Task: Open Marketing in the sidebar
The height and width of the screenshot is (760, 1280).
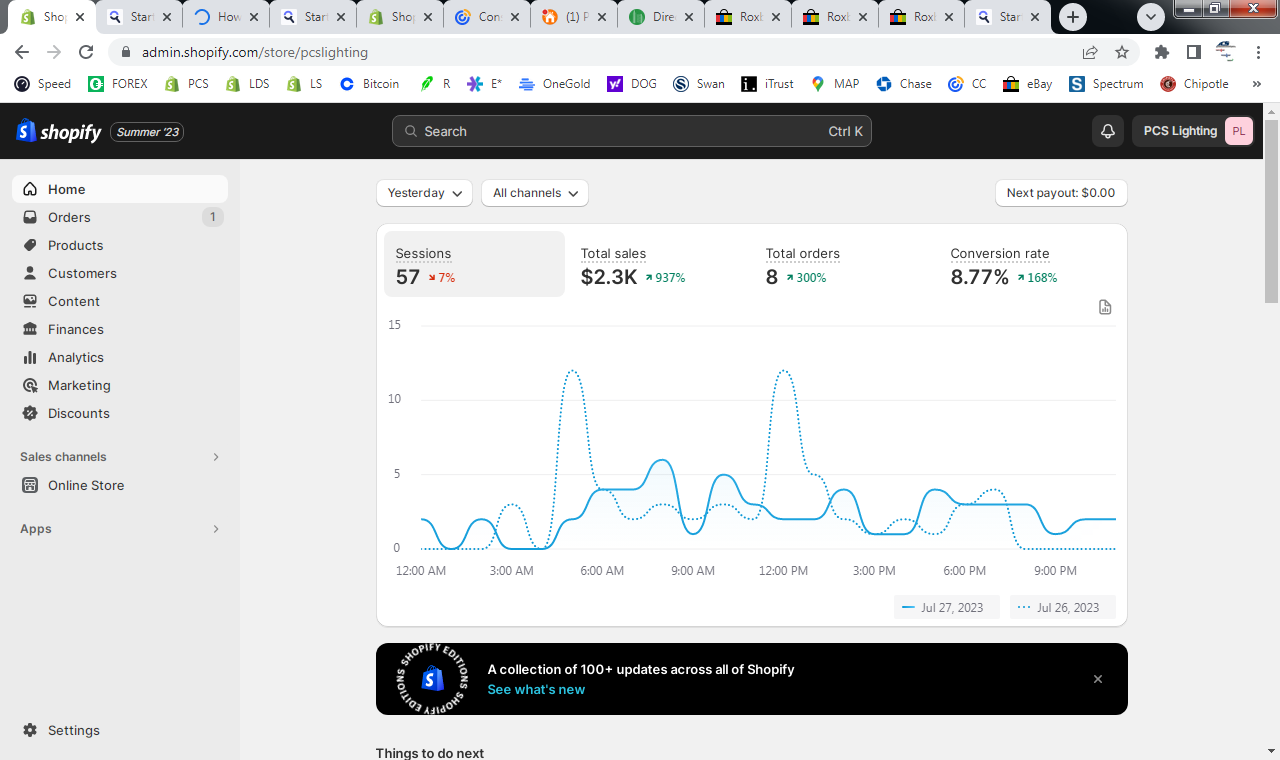Action: pyautogui.click(x=120, y=385)
